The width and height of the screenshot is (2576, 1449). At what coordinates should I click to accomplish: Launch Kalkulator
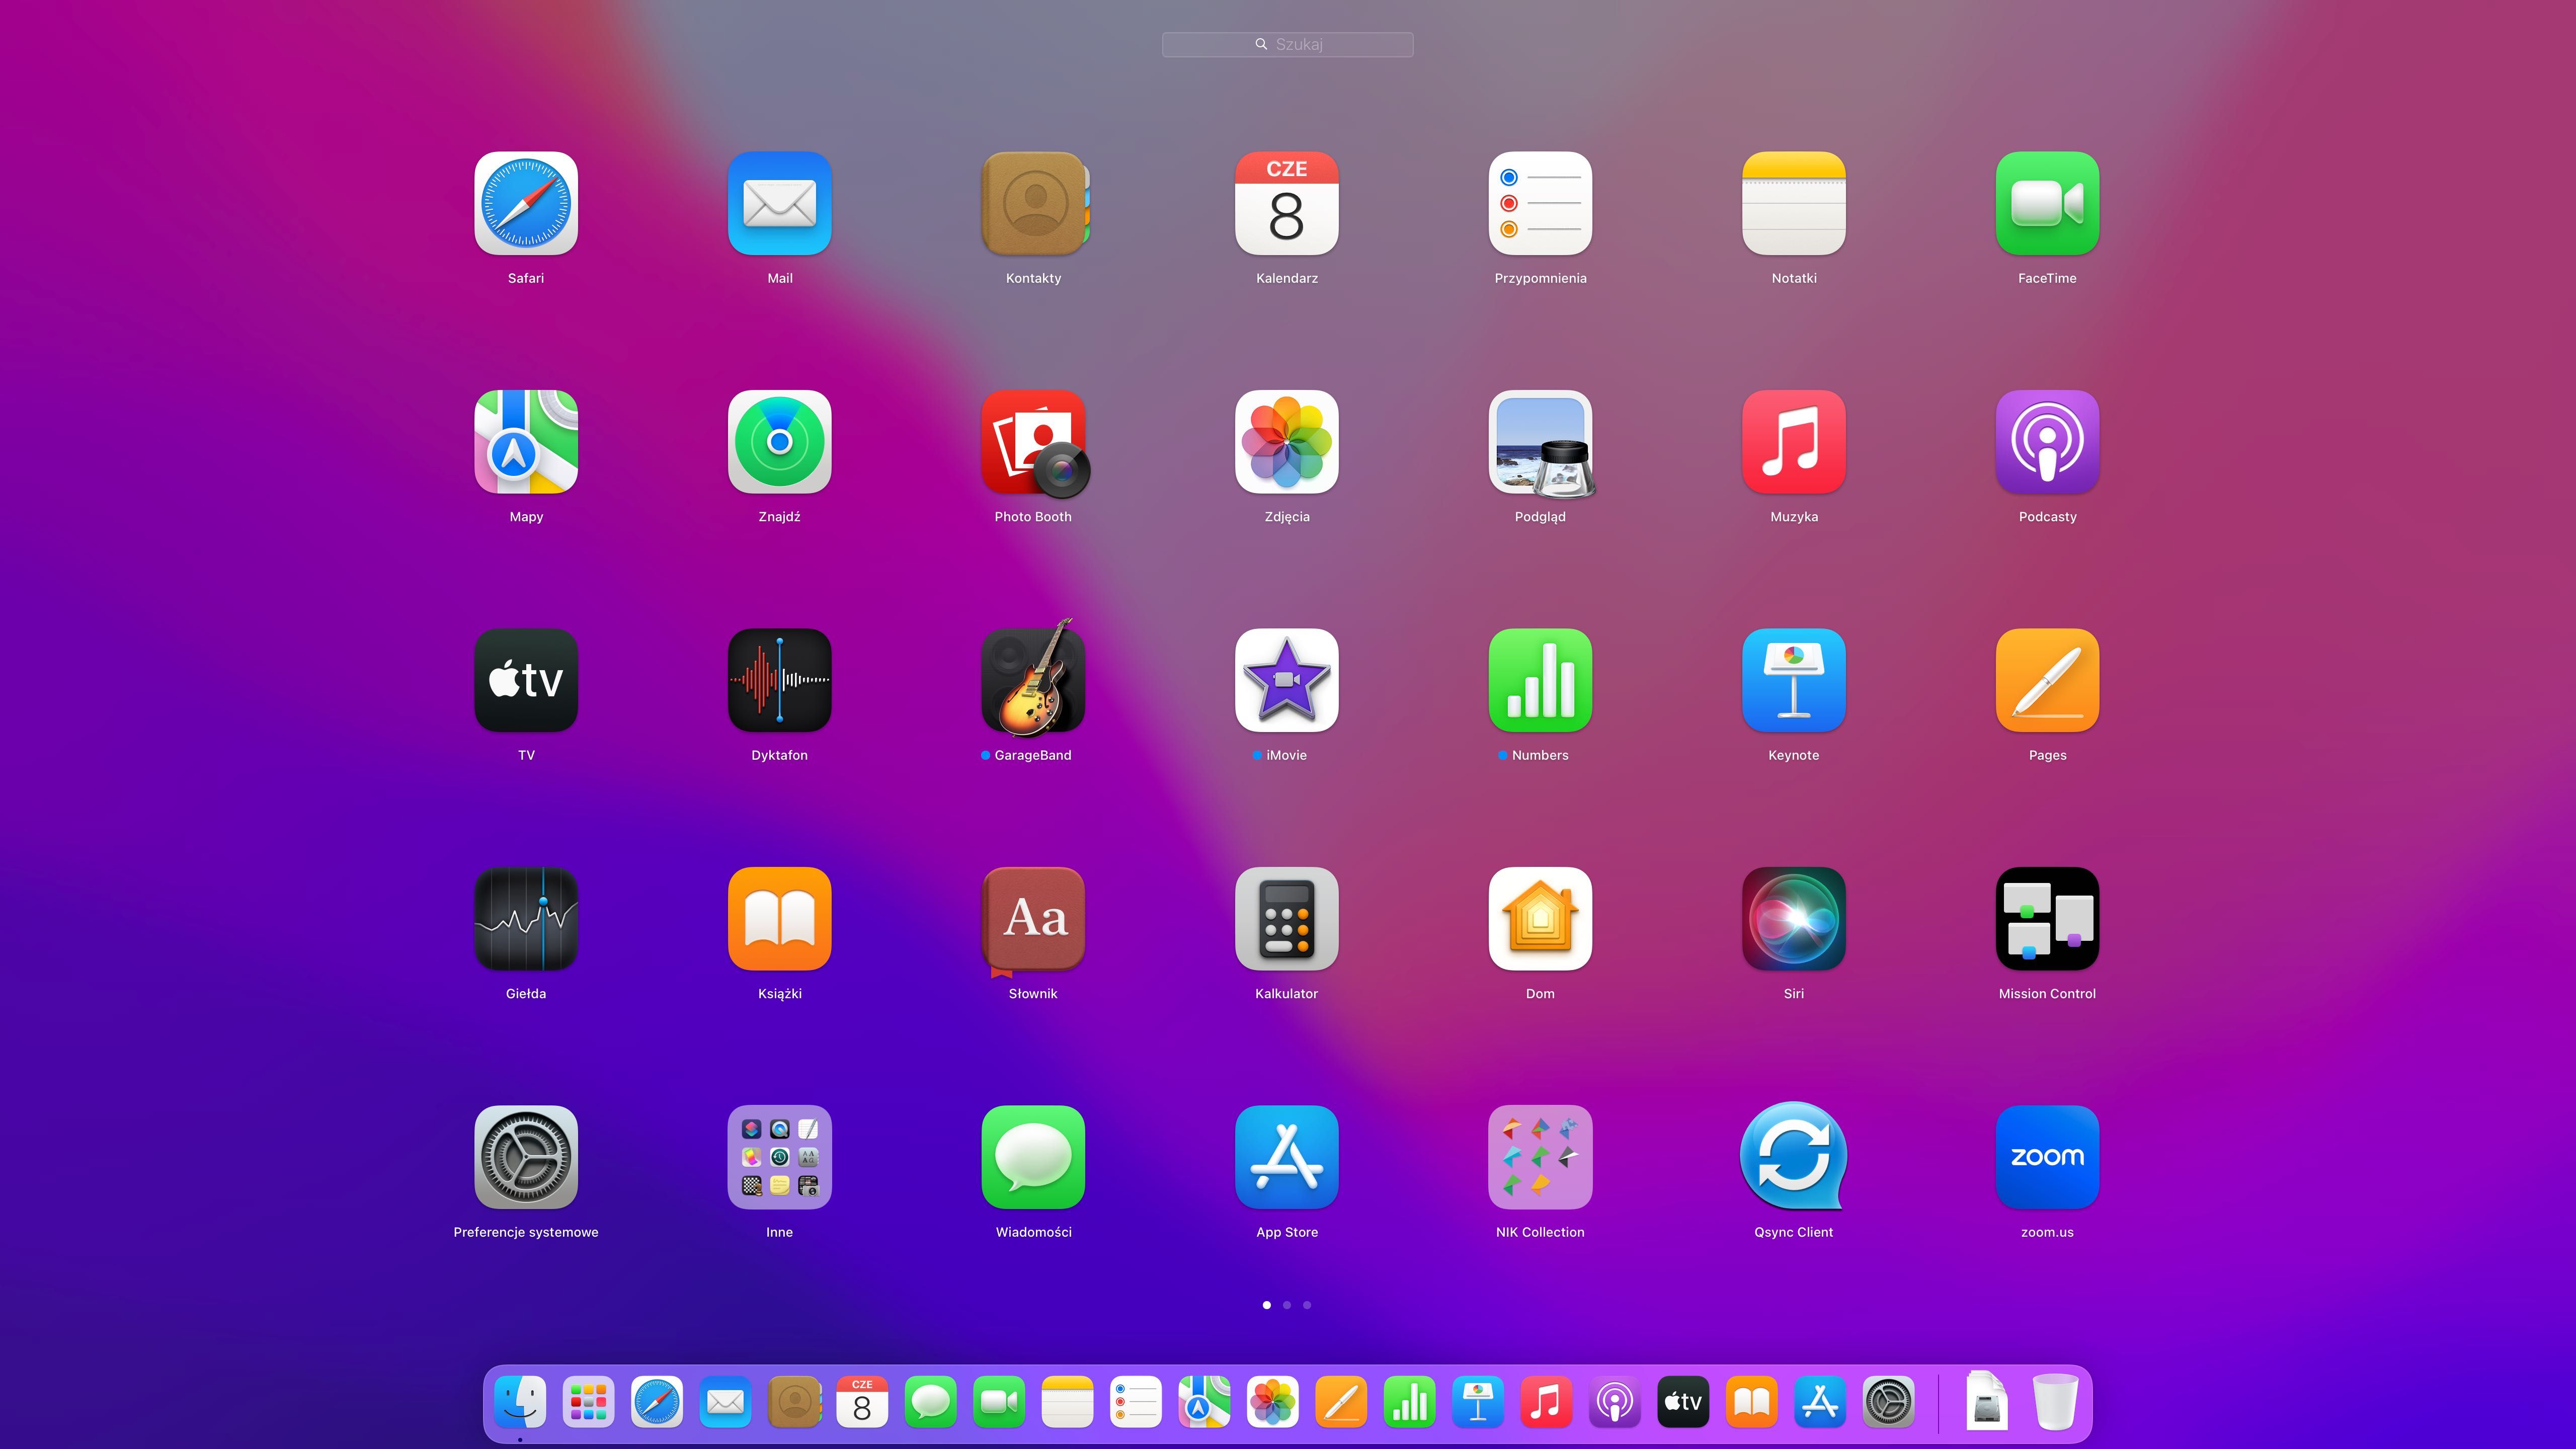(x=1287, y=919)
